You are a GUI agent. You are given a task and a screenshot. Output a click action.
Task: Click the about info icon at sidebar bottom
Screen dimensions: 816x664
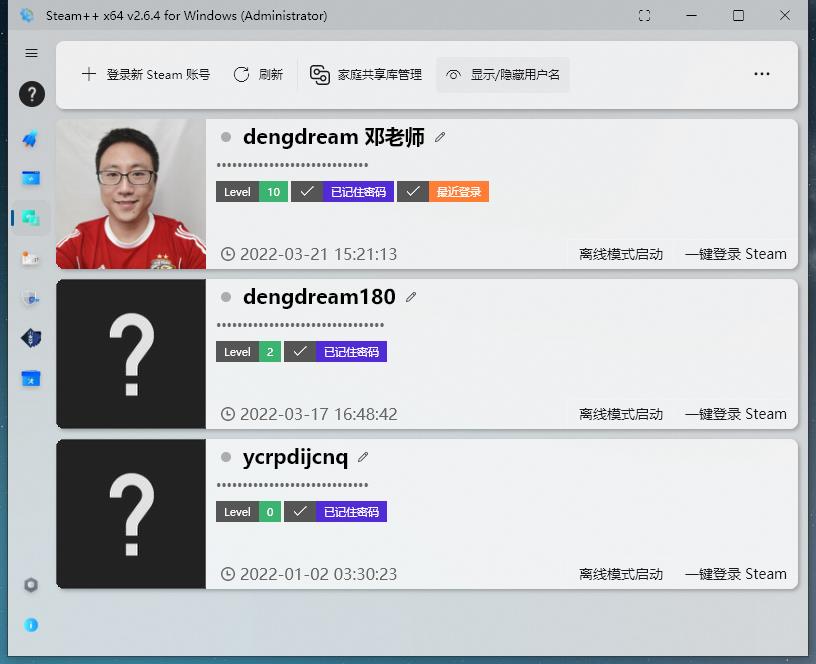[31, 624]
